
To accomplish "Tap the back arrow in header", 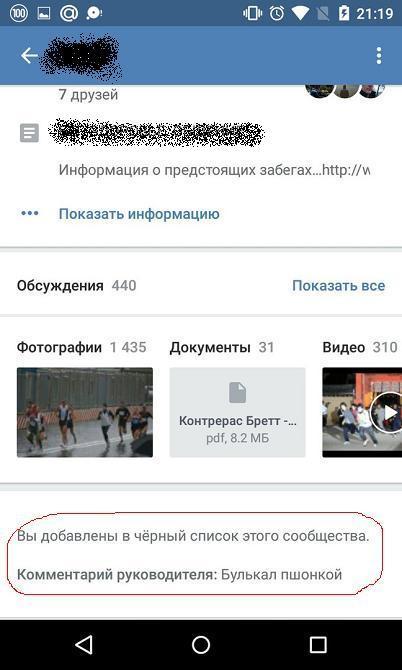I will click(29, 56).
